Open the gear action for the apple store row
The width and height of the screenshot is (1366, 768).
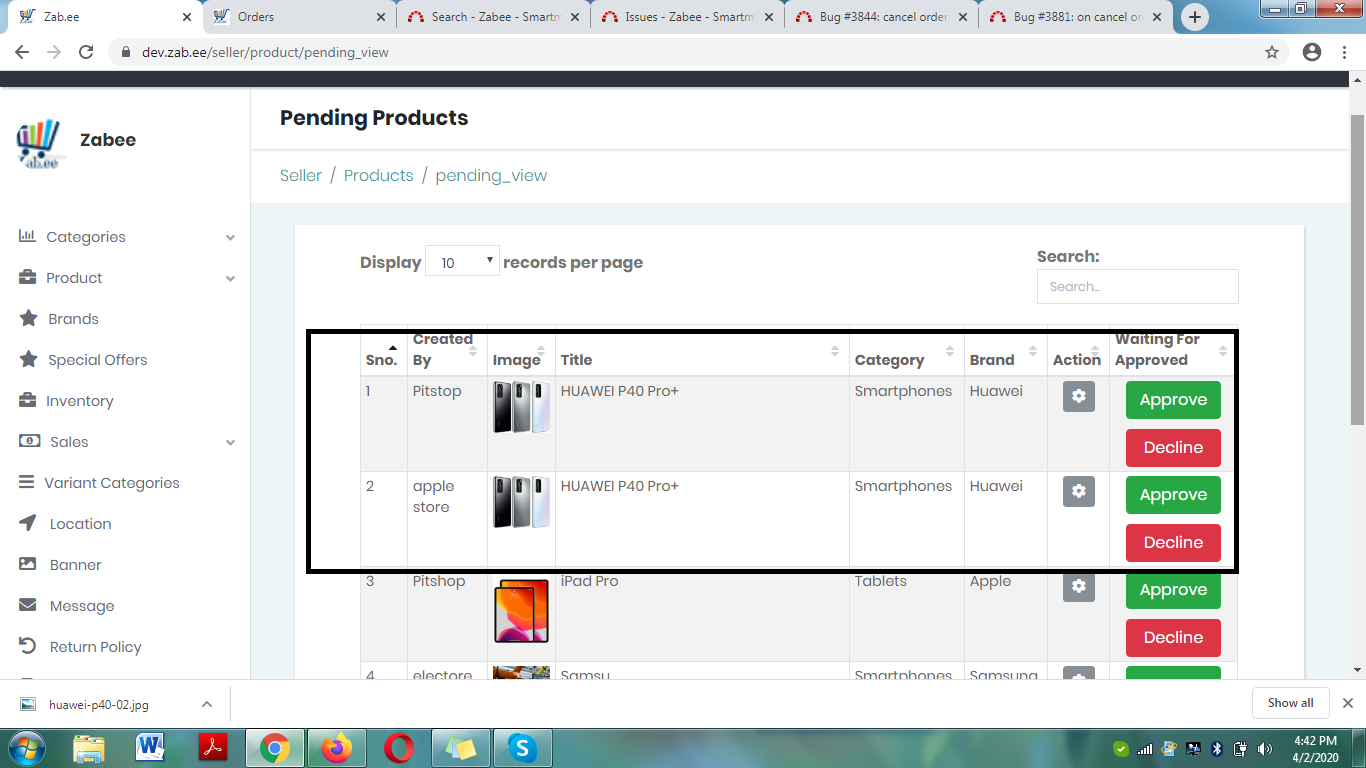coord(1078,491)
